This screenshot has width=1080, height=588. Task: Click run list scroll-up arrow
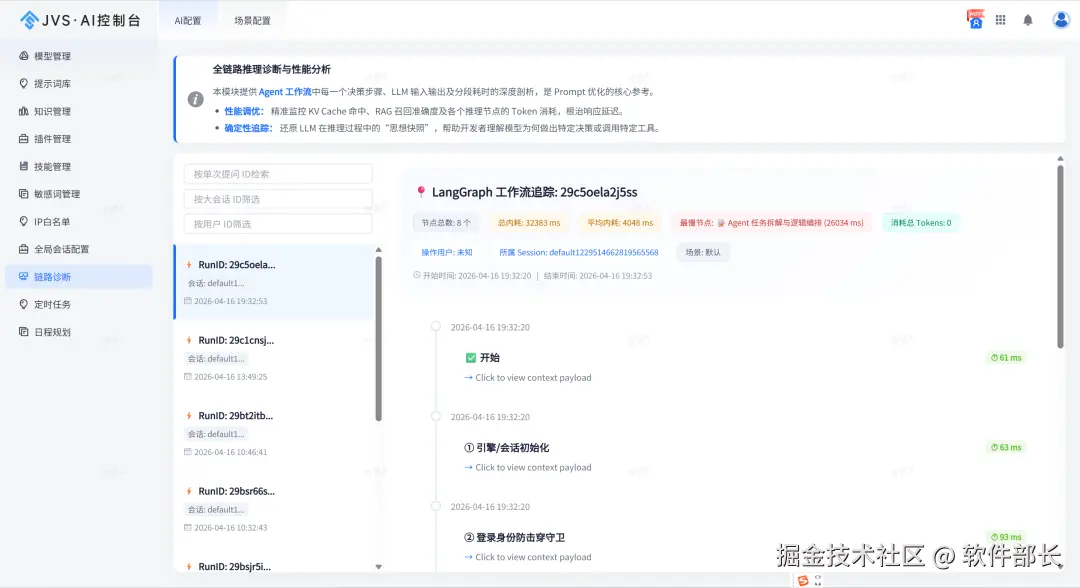[378, 249]
